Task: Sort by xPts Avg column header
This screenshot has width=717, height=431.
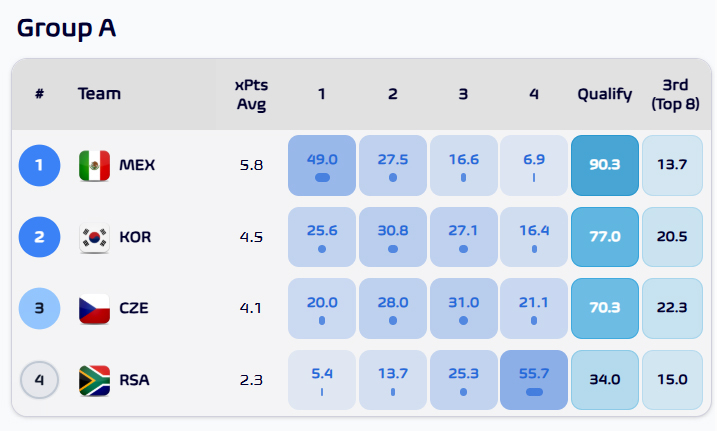Action: (251, 95)
